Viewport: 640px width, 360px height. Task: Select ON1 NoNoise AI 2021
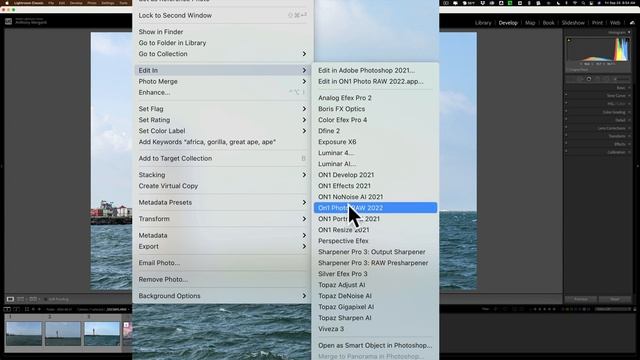(350, 197)
